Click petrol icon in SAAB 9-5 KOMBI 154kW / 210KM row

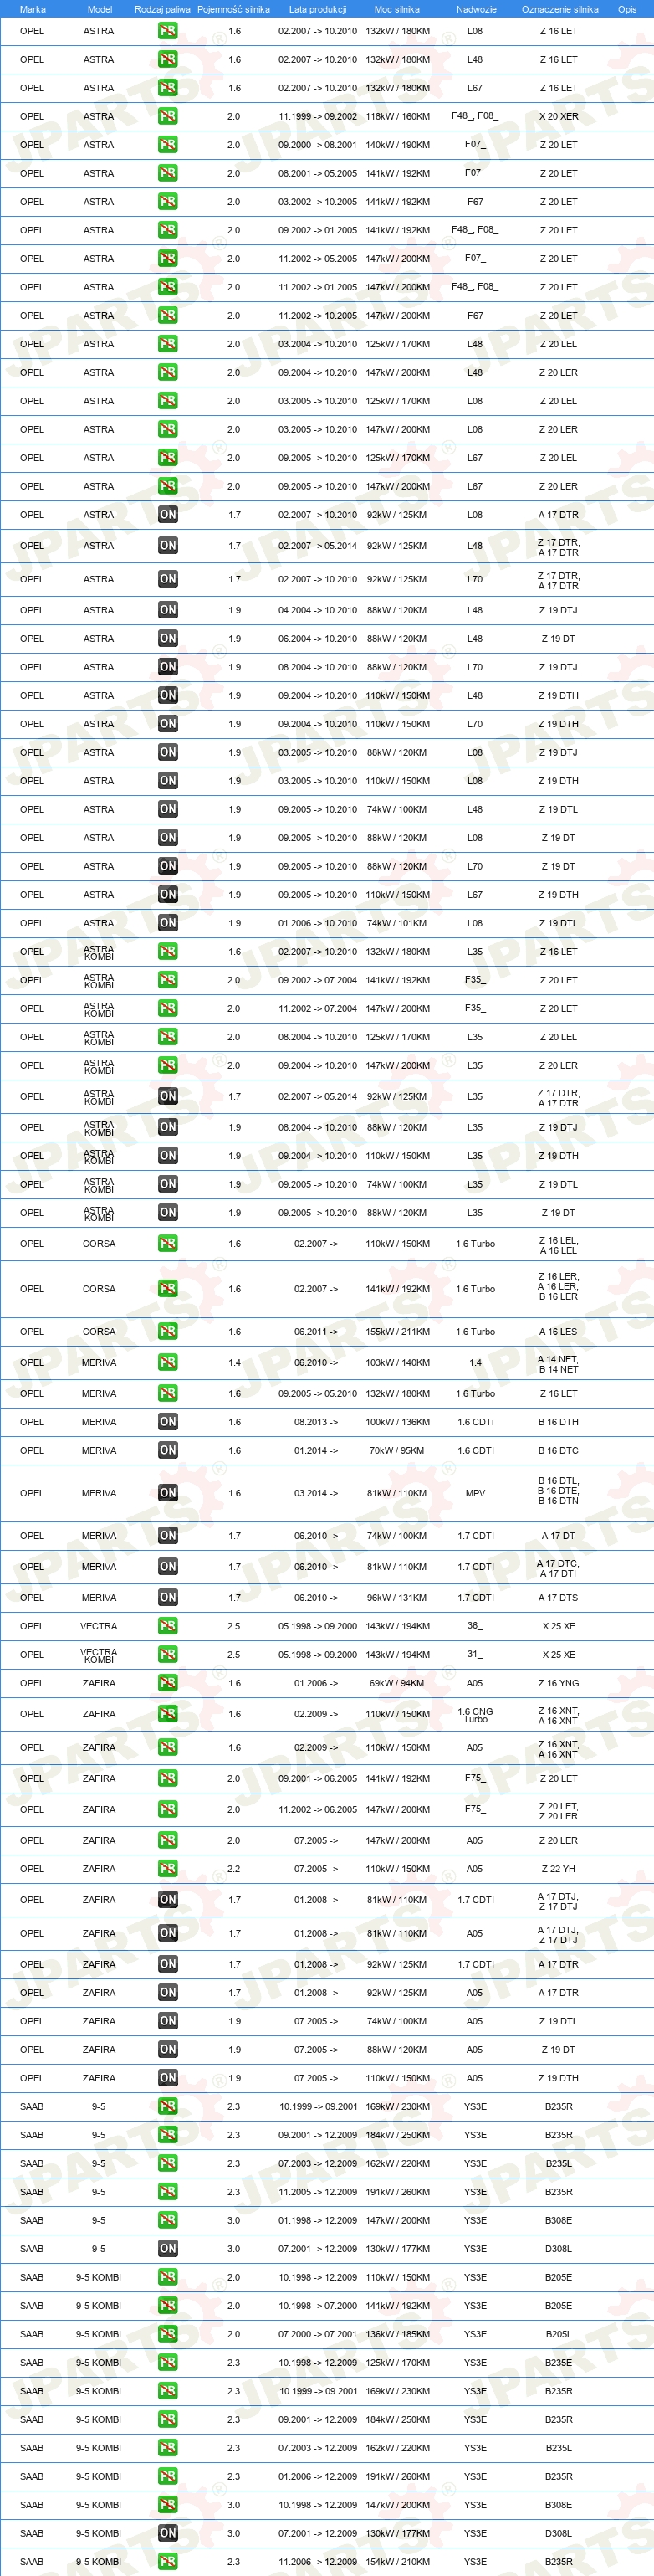[x=168, y=2562]
